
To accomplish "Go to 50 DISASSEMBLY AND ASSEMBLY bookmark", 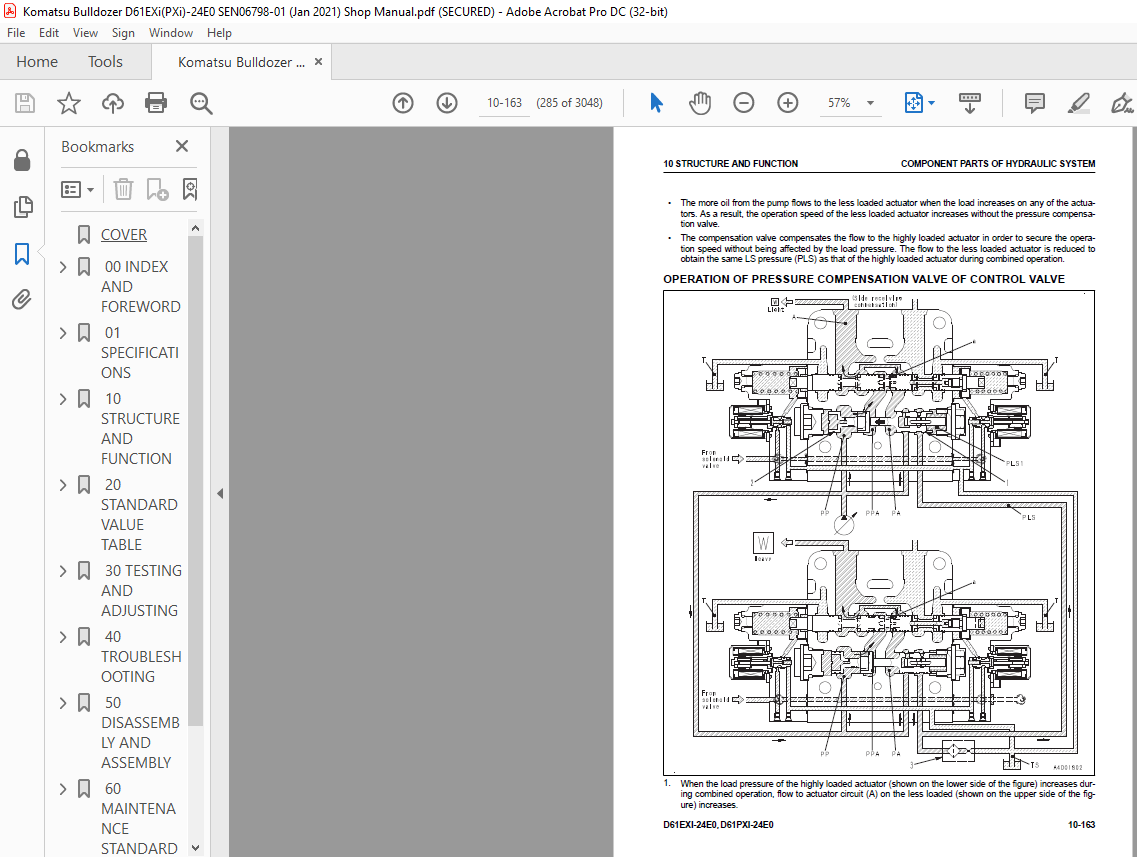I will (x=140, y=733).
